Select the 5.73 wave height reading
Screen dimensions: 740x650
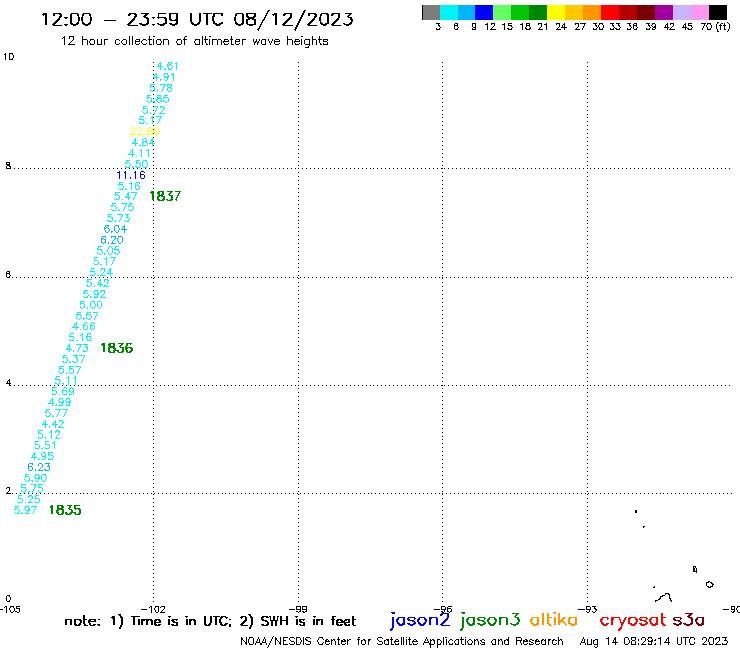point(118,218)
